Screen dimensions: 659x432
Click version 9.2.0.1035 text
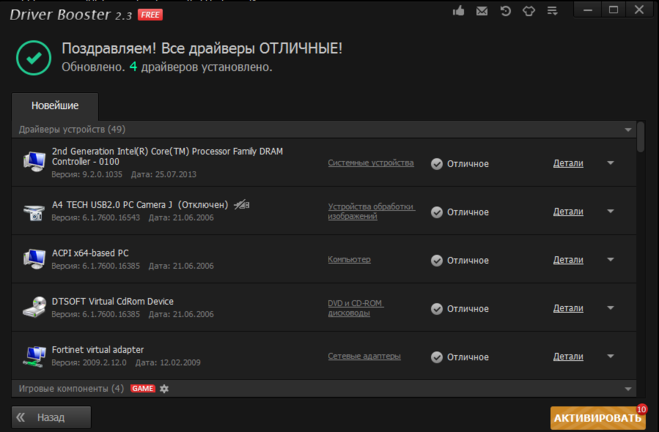[x=87, y=174]
